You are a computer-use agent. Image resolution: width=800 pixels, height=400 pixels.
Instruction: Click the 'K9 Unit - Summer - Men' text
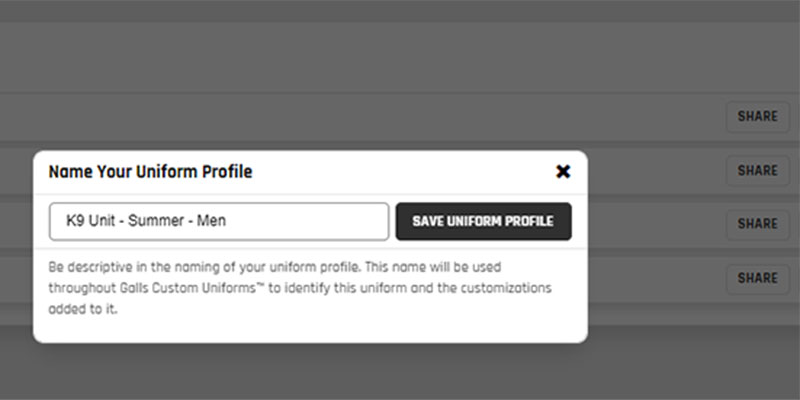tap(145, 222)
